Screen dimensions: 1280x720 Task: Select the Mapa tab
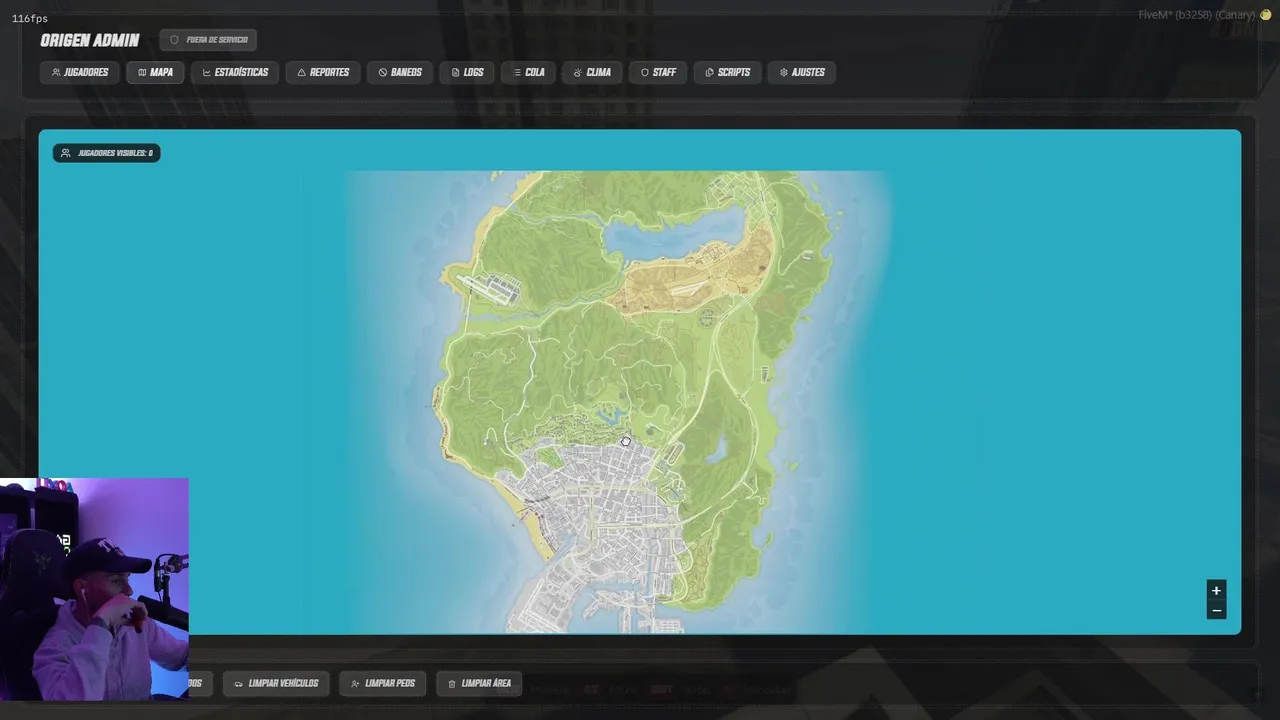point(155,72)
